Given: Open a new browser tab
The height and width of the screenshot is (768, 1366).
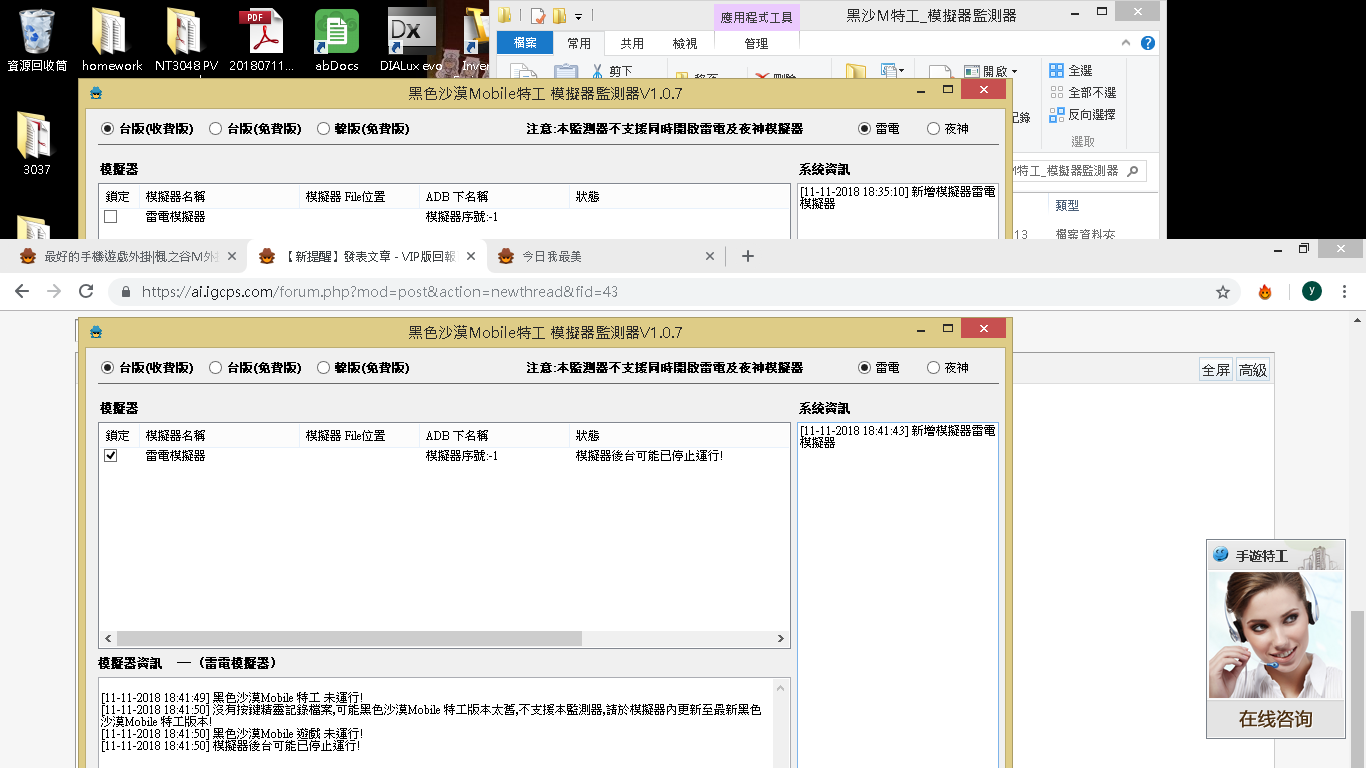Looking at the screenshot, I should 747,256.
